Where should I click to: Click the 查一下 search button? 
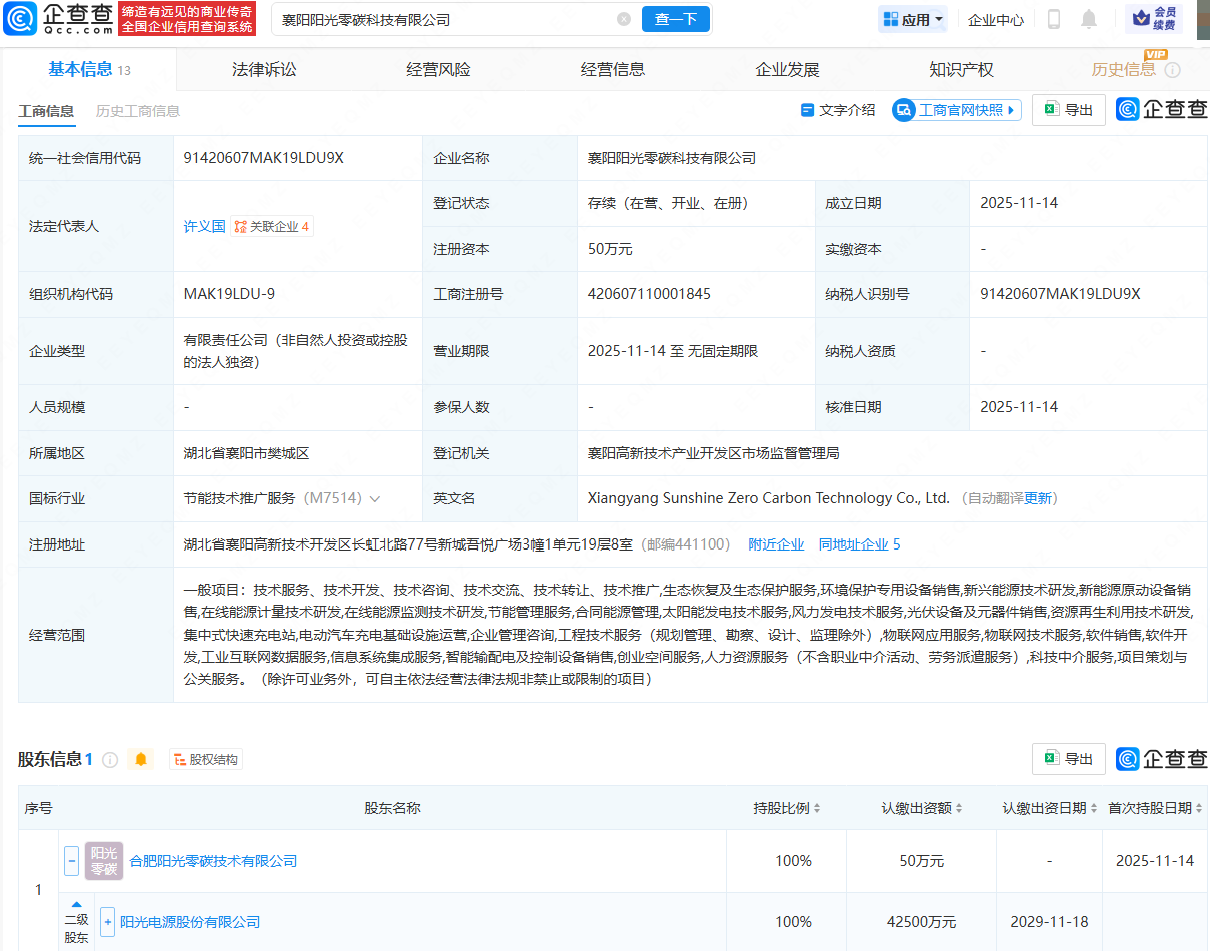675,19
